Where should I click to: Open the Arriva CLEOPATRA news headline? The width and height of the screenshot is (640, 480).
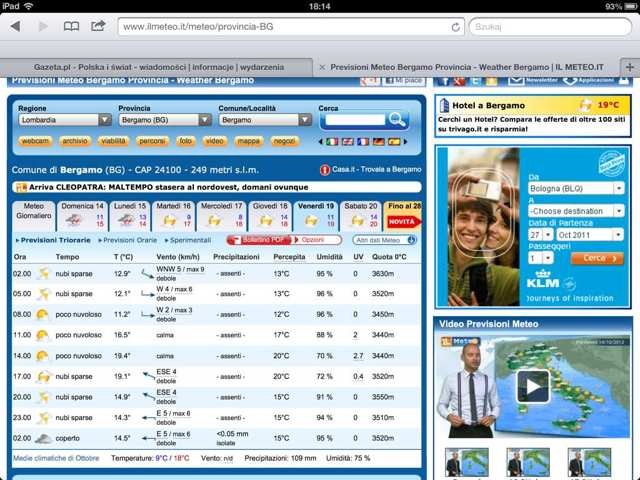point(169,187)
